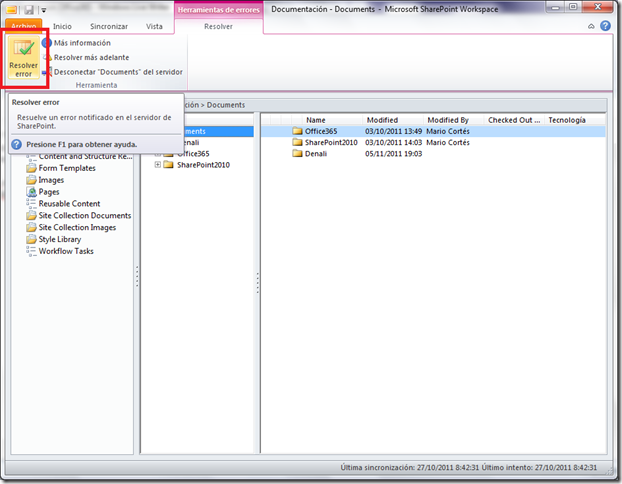Click the Site Collection Images folder icon

(x=31, y=228)
